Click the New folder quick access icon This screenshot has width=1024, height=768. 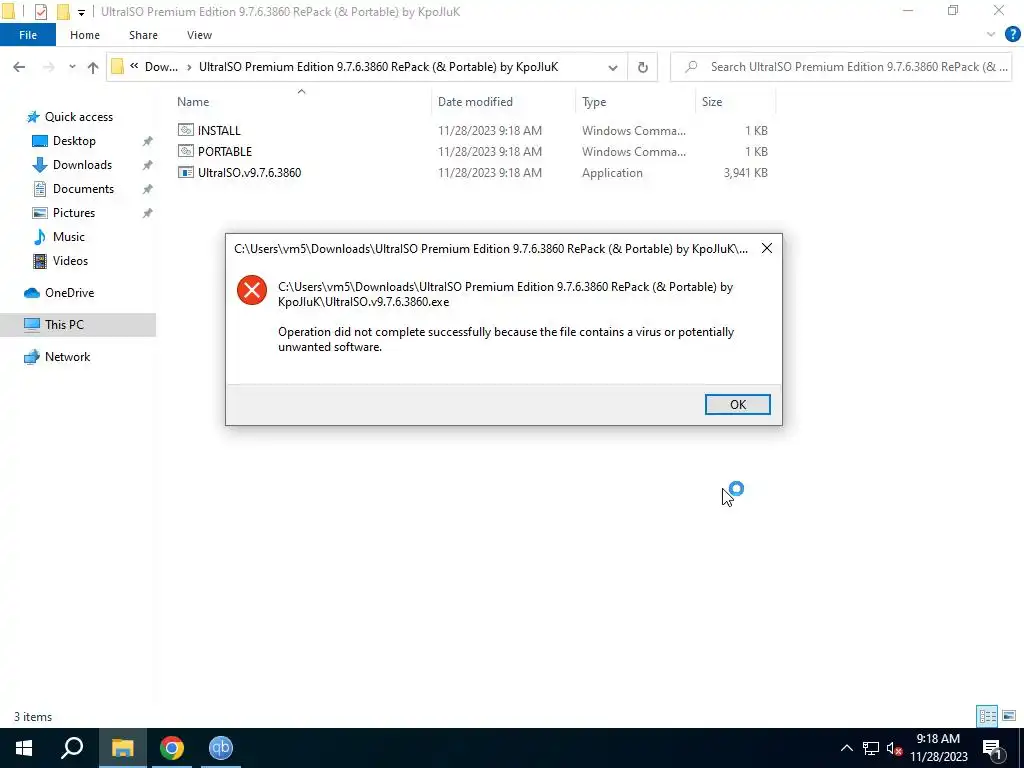[63, 12]
